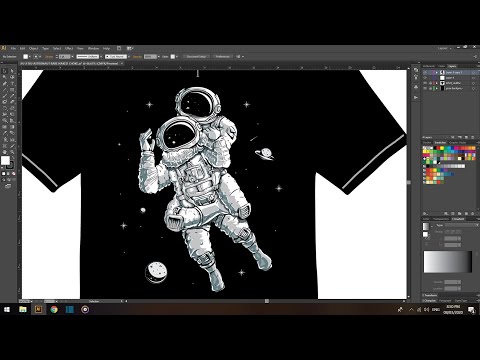Toggle the lock on the black-thumbnail bottom layer
This screenshot has width=480, height=360.
click(x=430, y=88)
